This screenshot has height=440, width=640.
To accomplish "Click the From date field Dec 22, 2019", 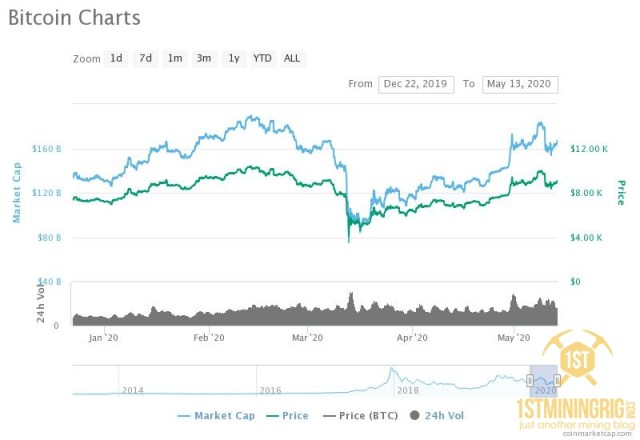I will 416,84.
